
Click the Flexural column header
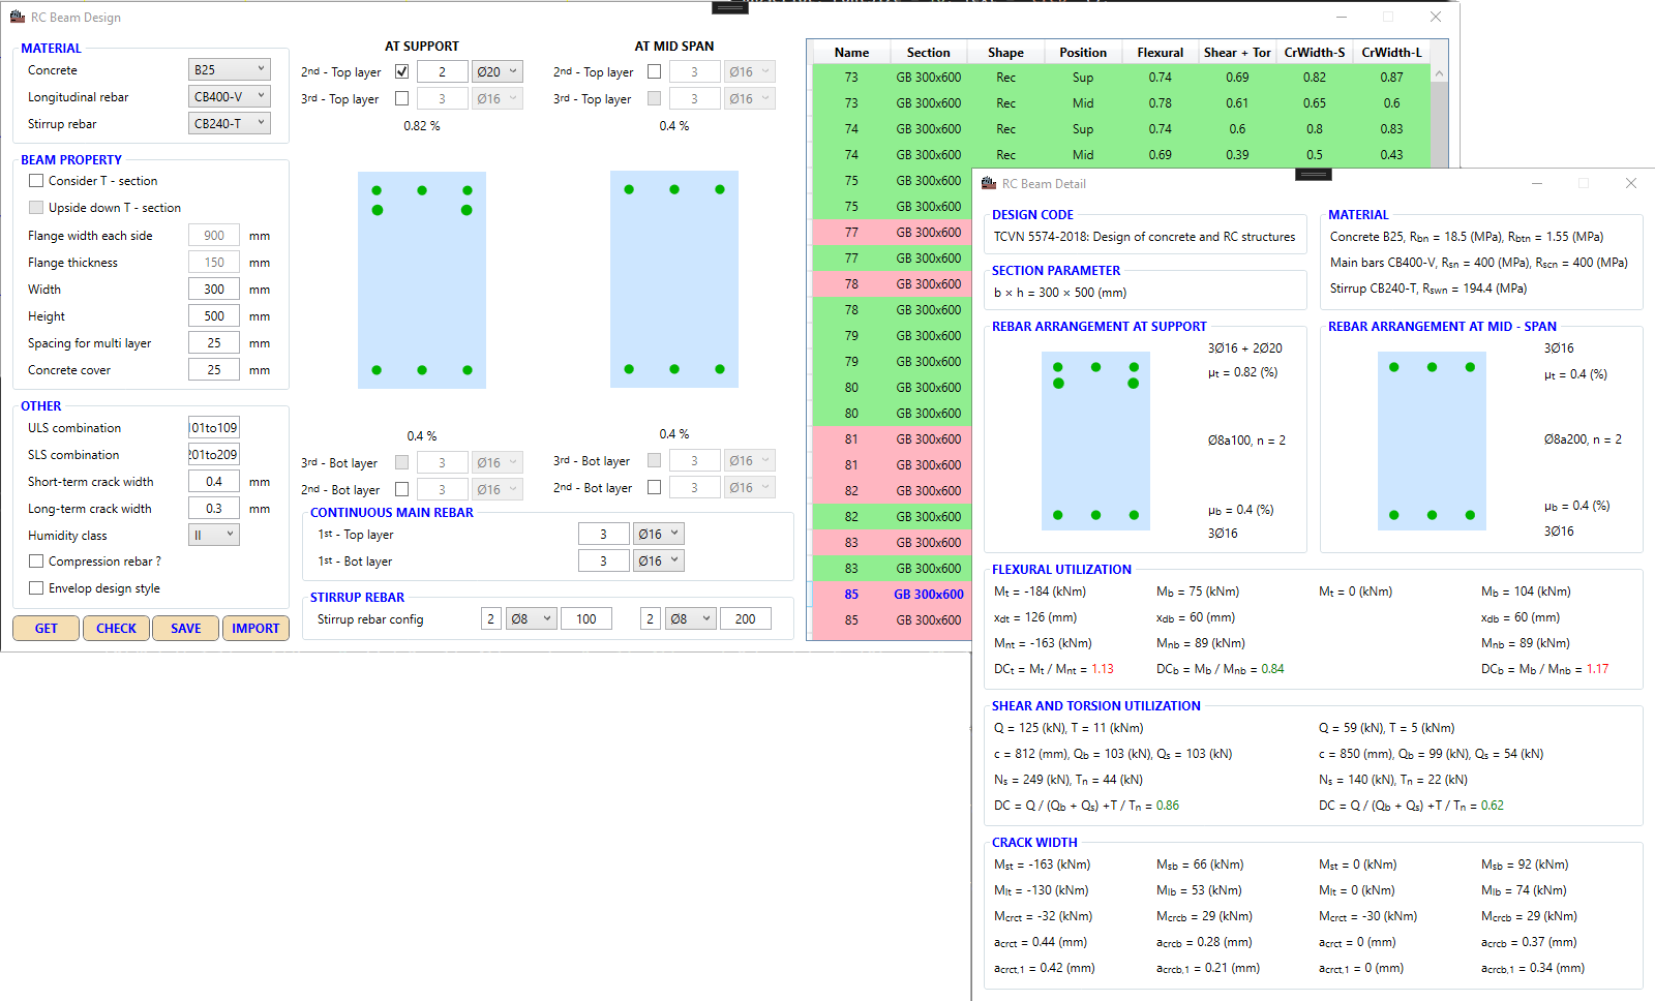[x=1160, y=53]
